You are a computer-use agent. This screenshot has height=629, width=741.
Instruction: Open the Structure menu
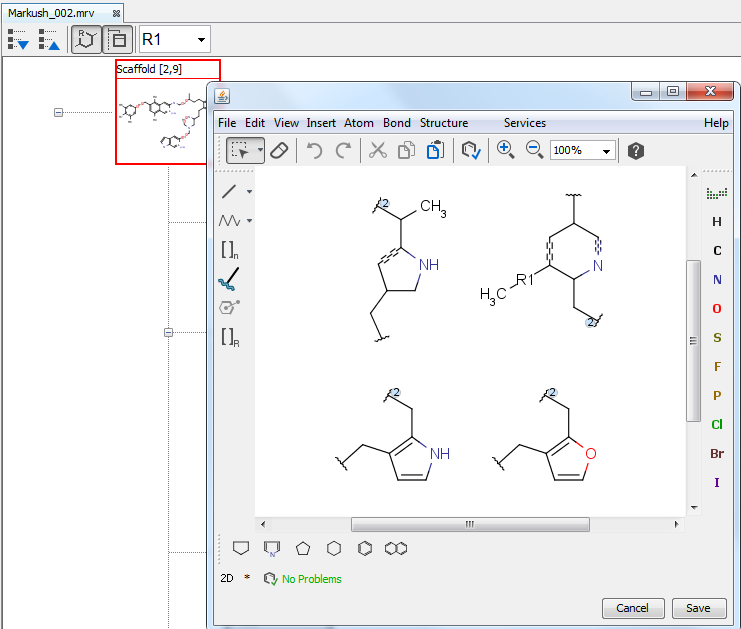[444, 123]
